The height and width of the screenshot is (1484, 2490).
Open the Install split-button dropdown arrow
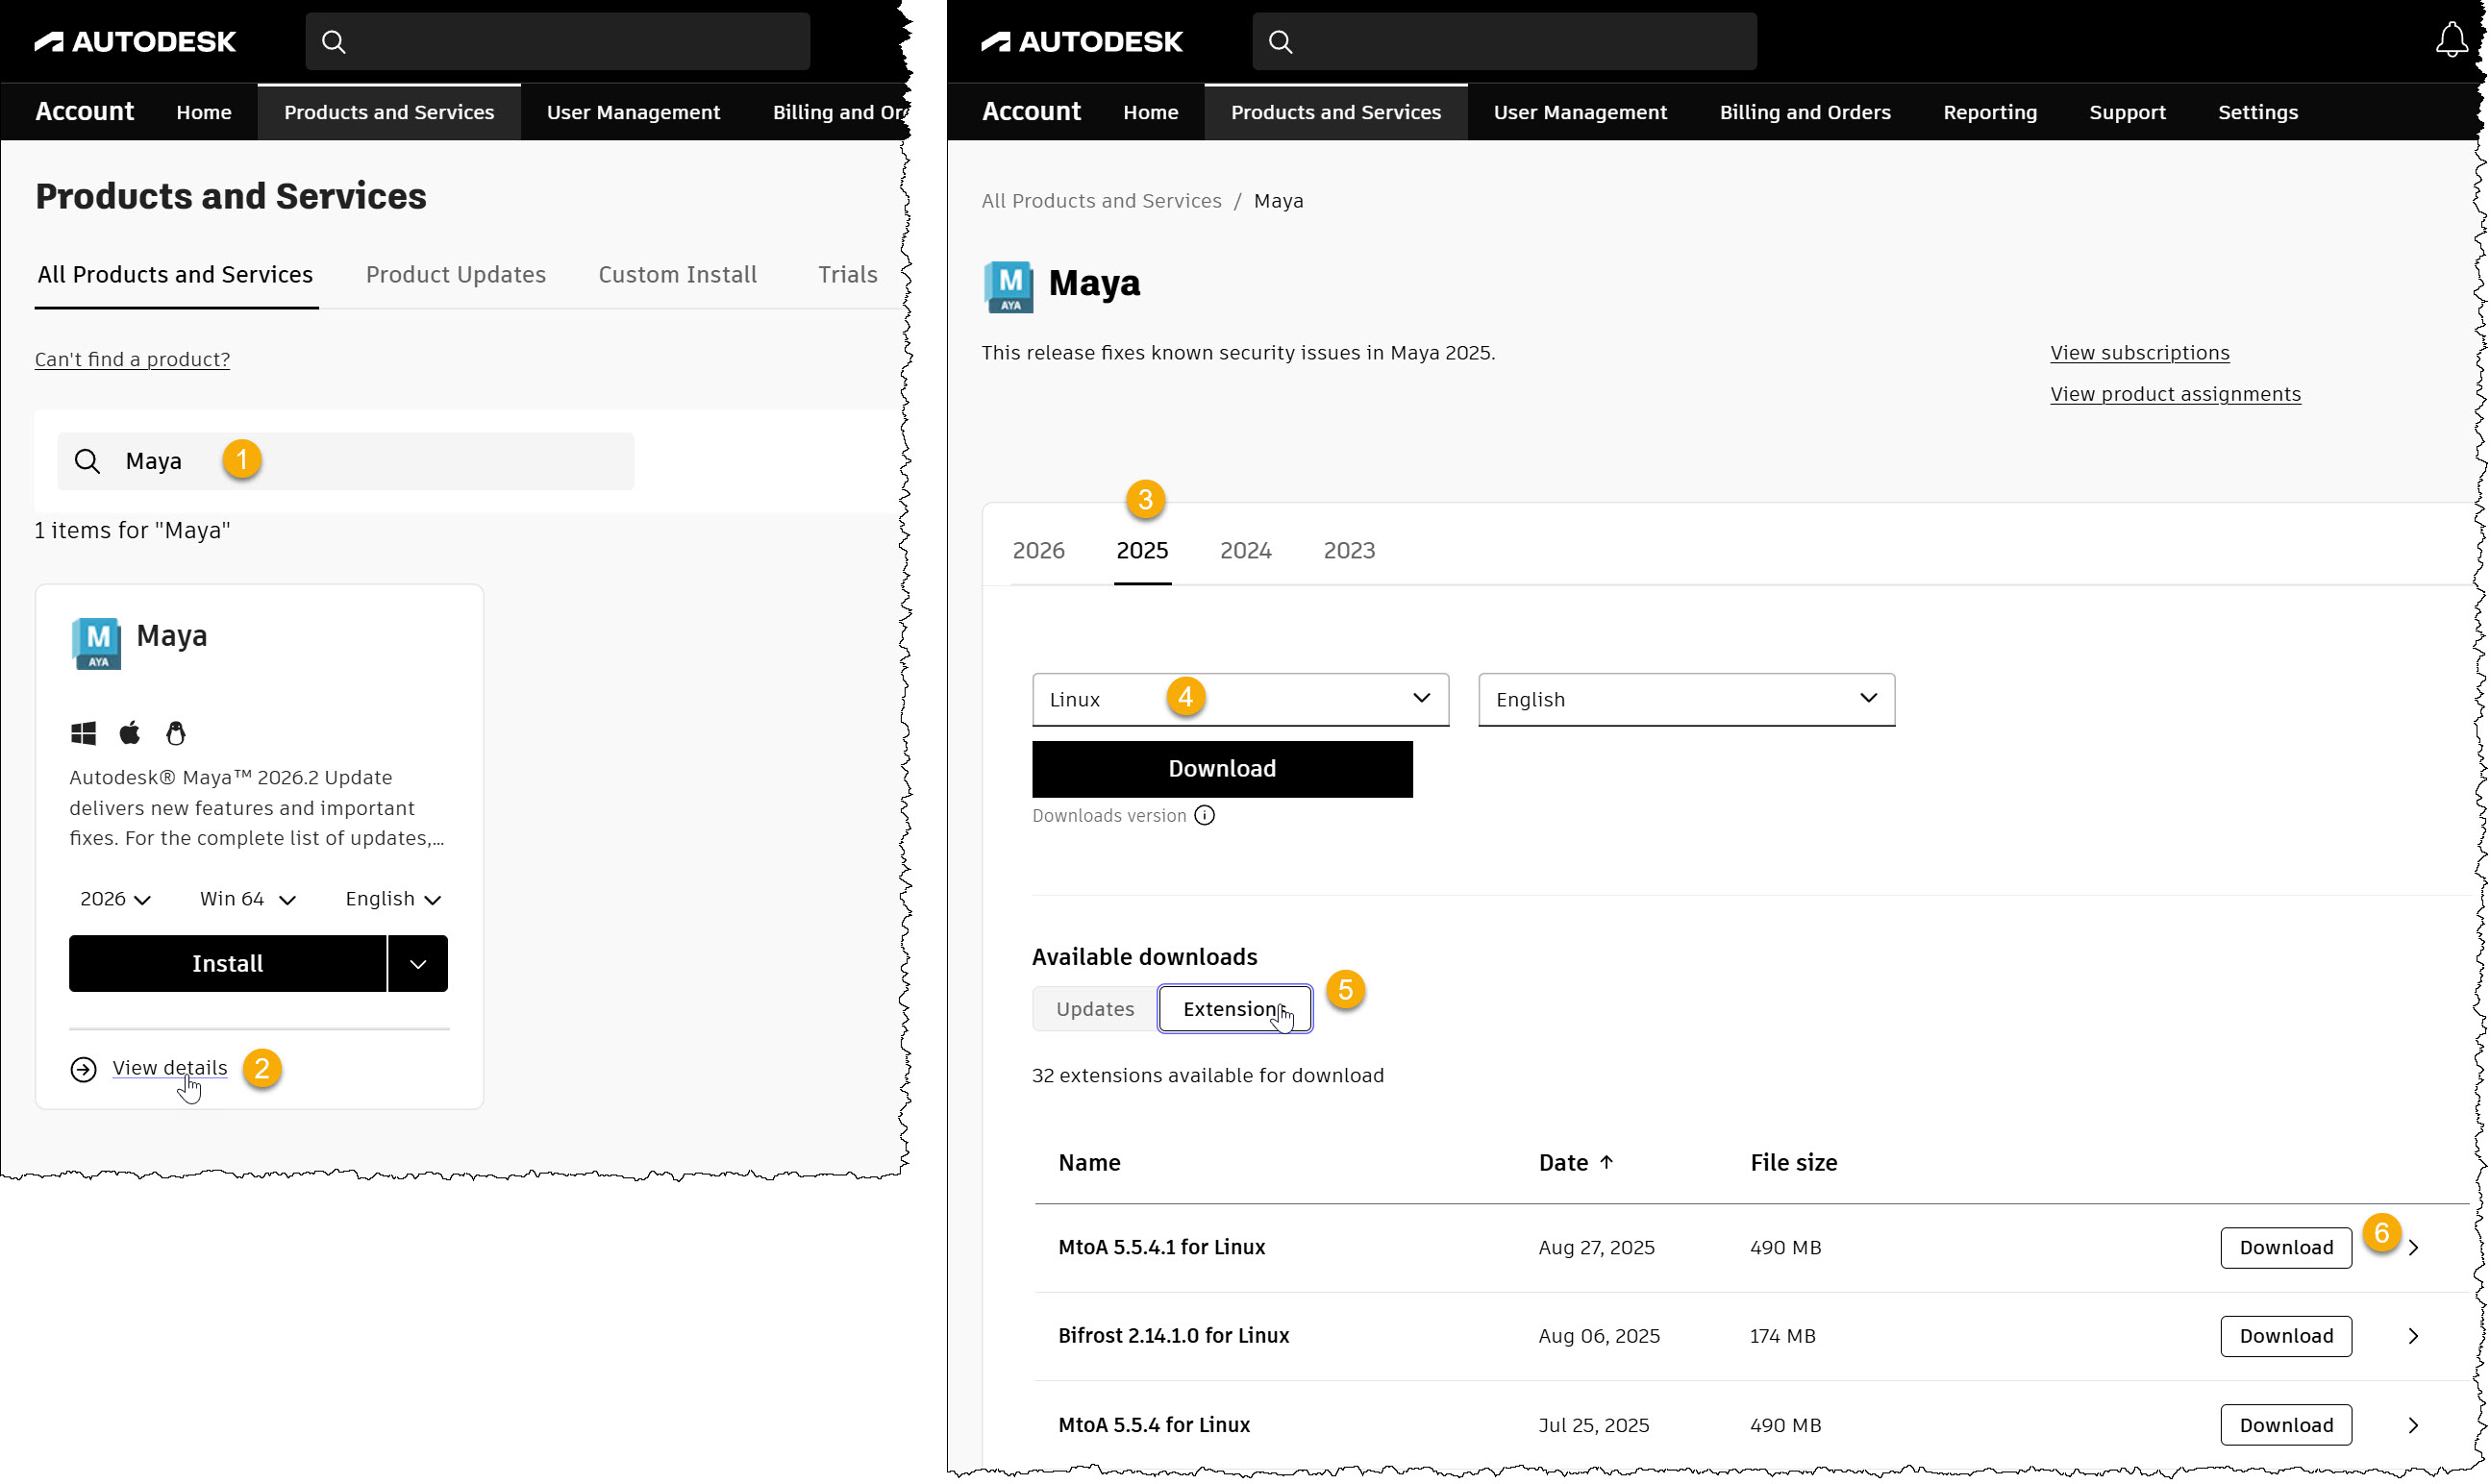(418, 964)
